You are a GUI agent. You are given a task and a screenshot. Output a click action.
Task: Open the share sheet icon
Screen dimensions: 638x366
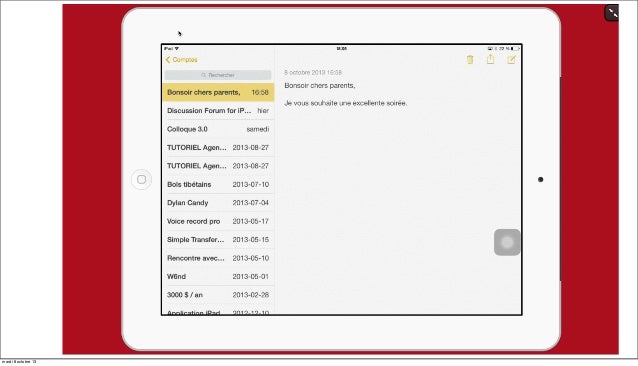point(491,59)
